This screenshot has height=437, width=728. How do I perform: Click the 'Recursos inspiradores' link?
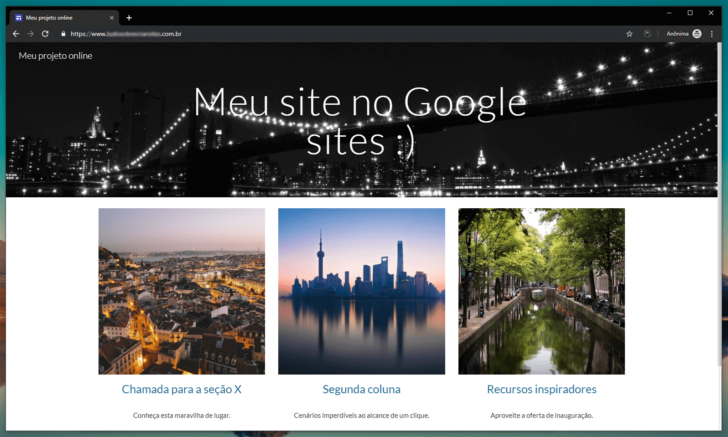point(541,389)
